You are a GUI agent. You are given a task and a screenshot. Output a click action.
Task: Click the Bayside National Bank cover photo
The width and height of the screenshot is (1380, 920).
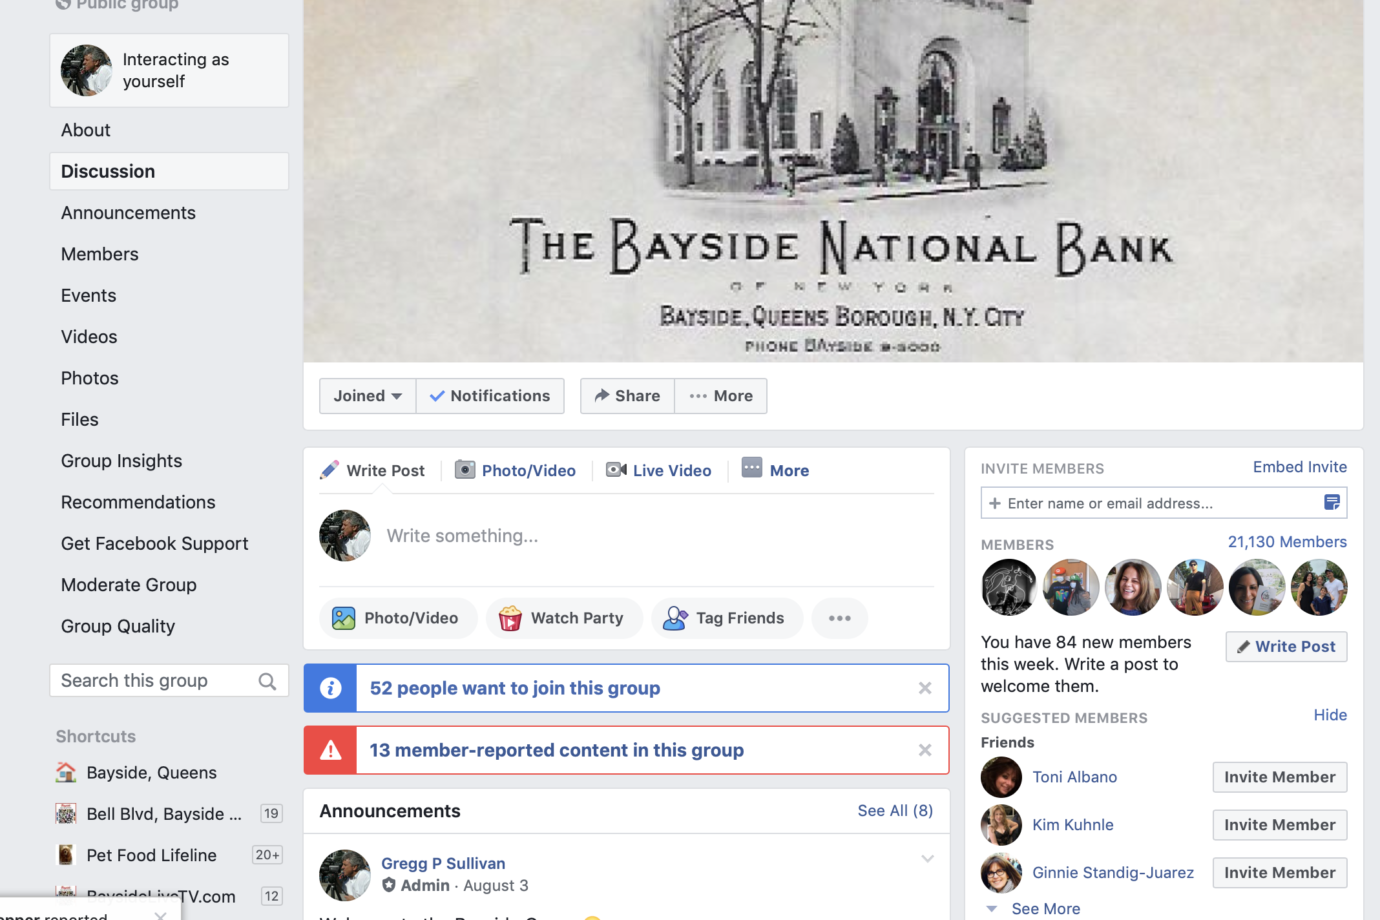[833, 180]
